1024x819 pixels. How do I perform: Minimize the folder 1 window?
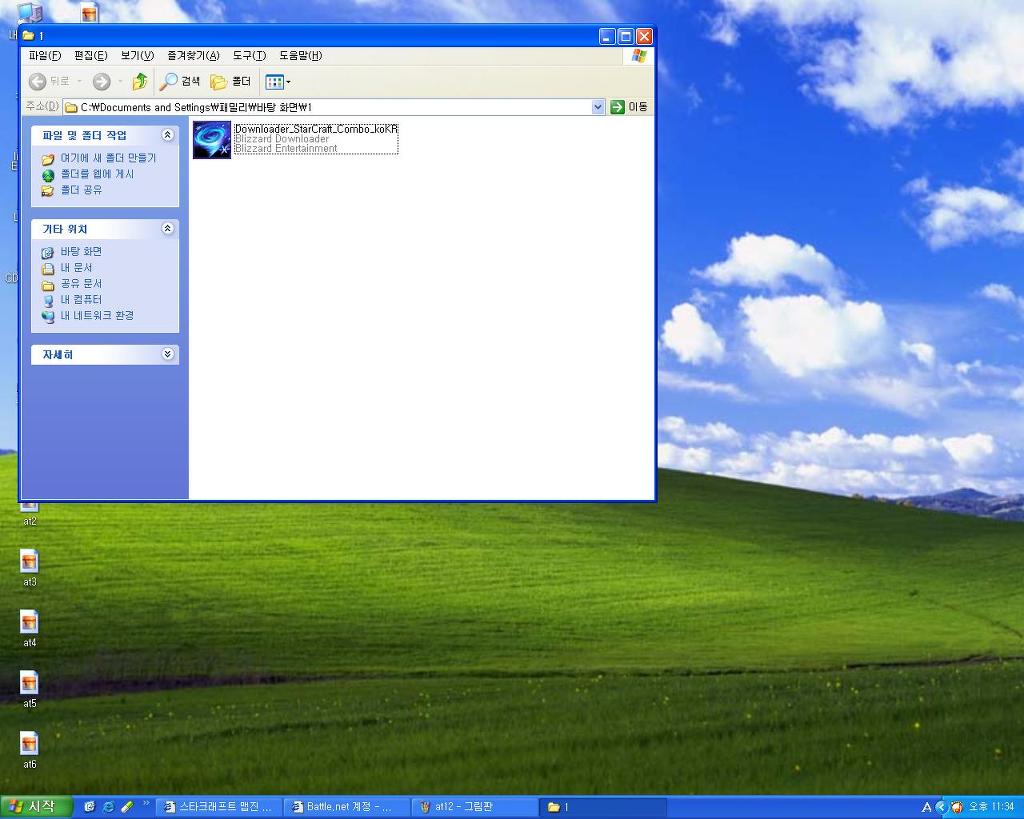607,36
